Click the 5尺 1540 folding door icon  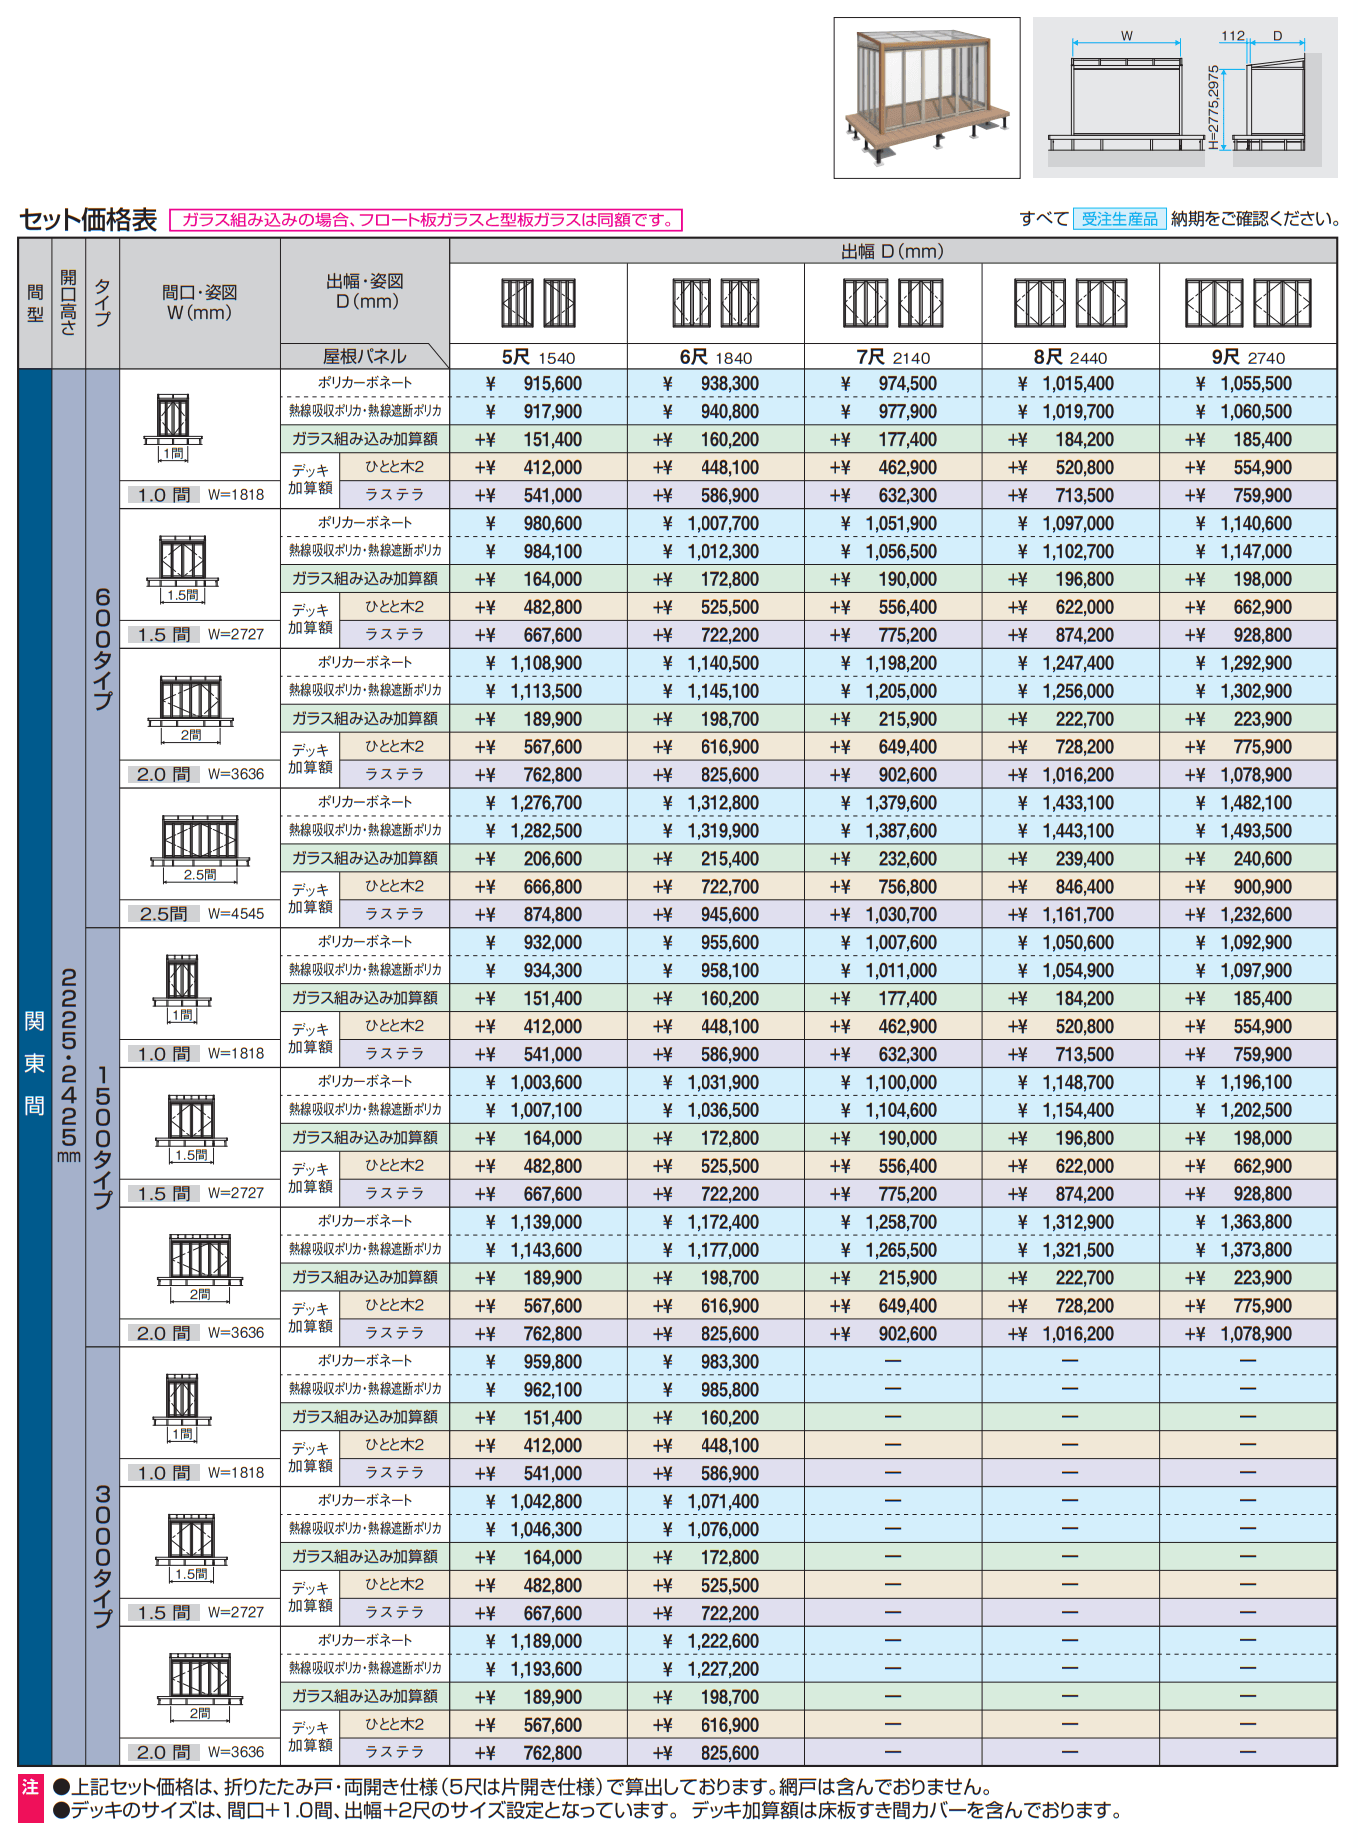click(538, 303)
